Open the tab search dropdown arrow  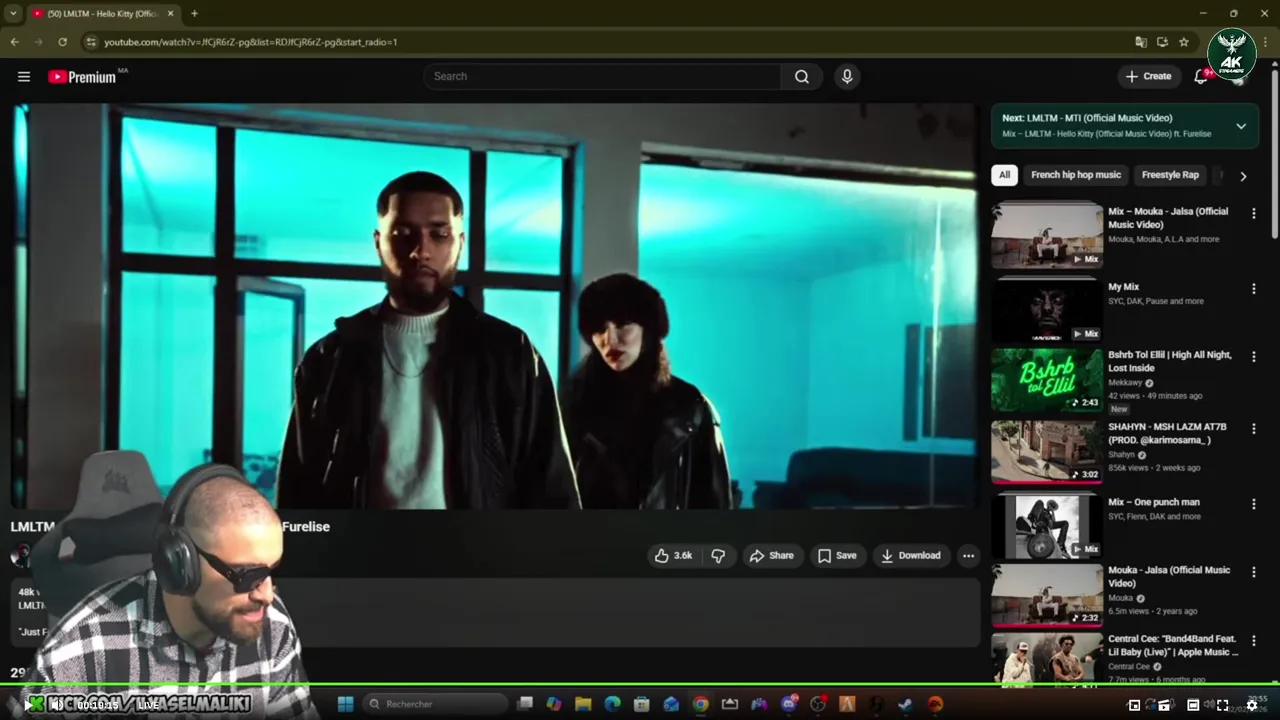[13, 13]
